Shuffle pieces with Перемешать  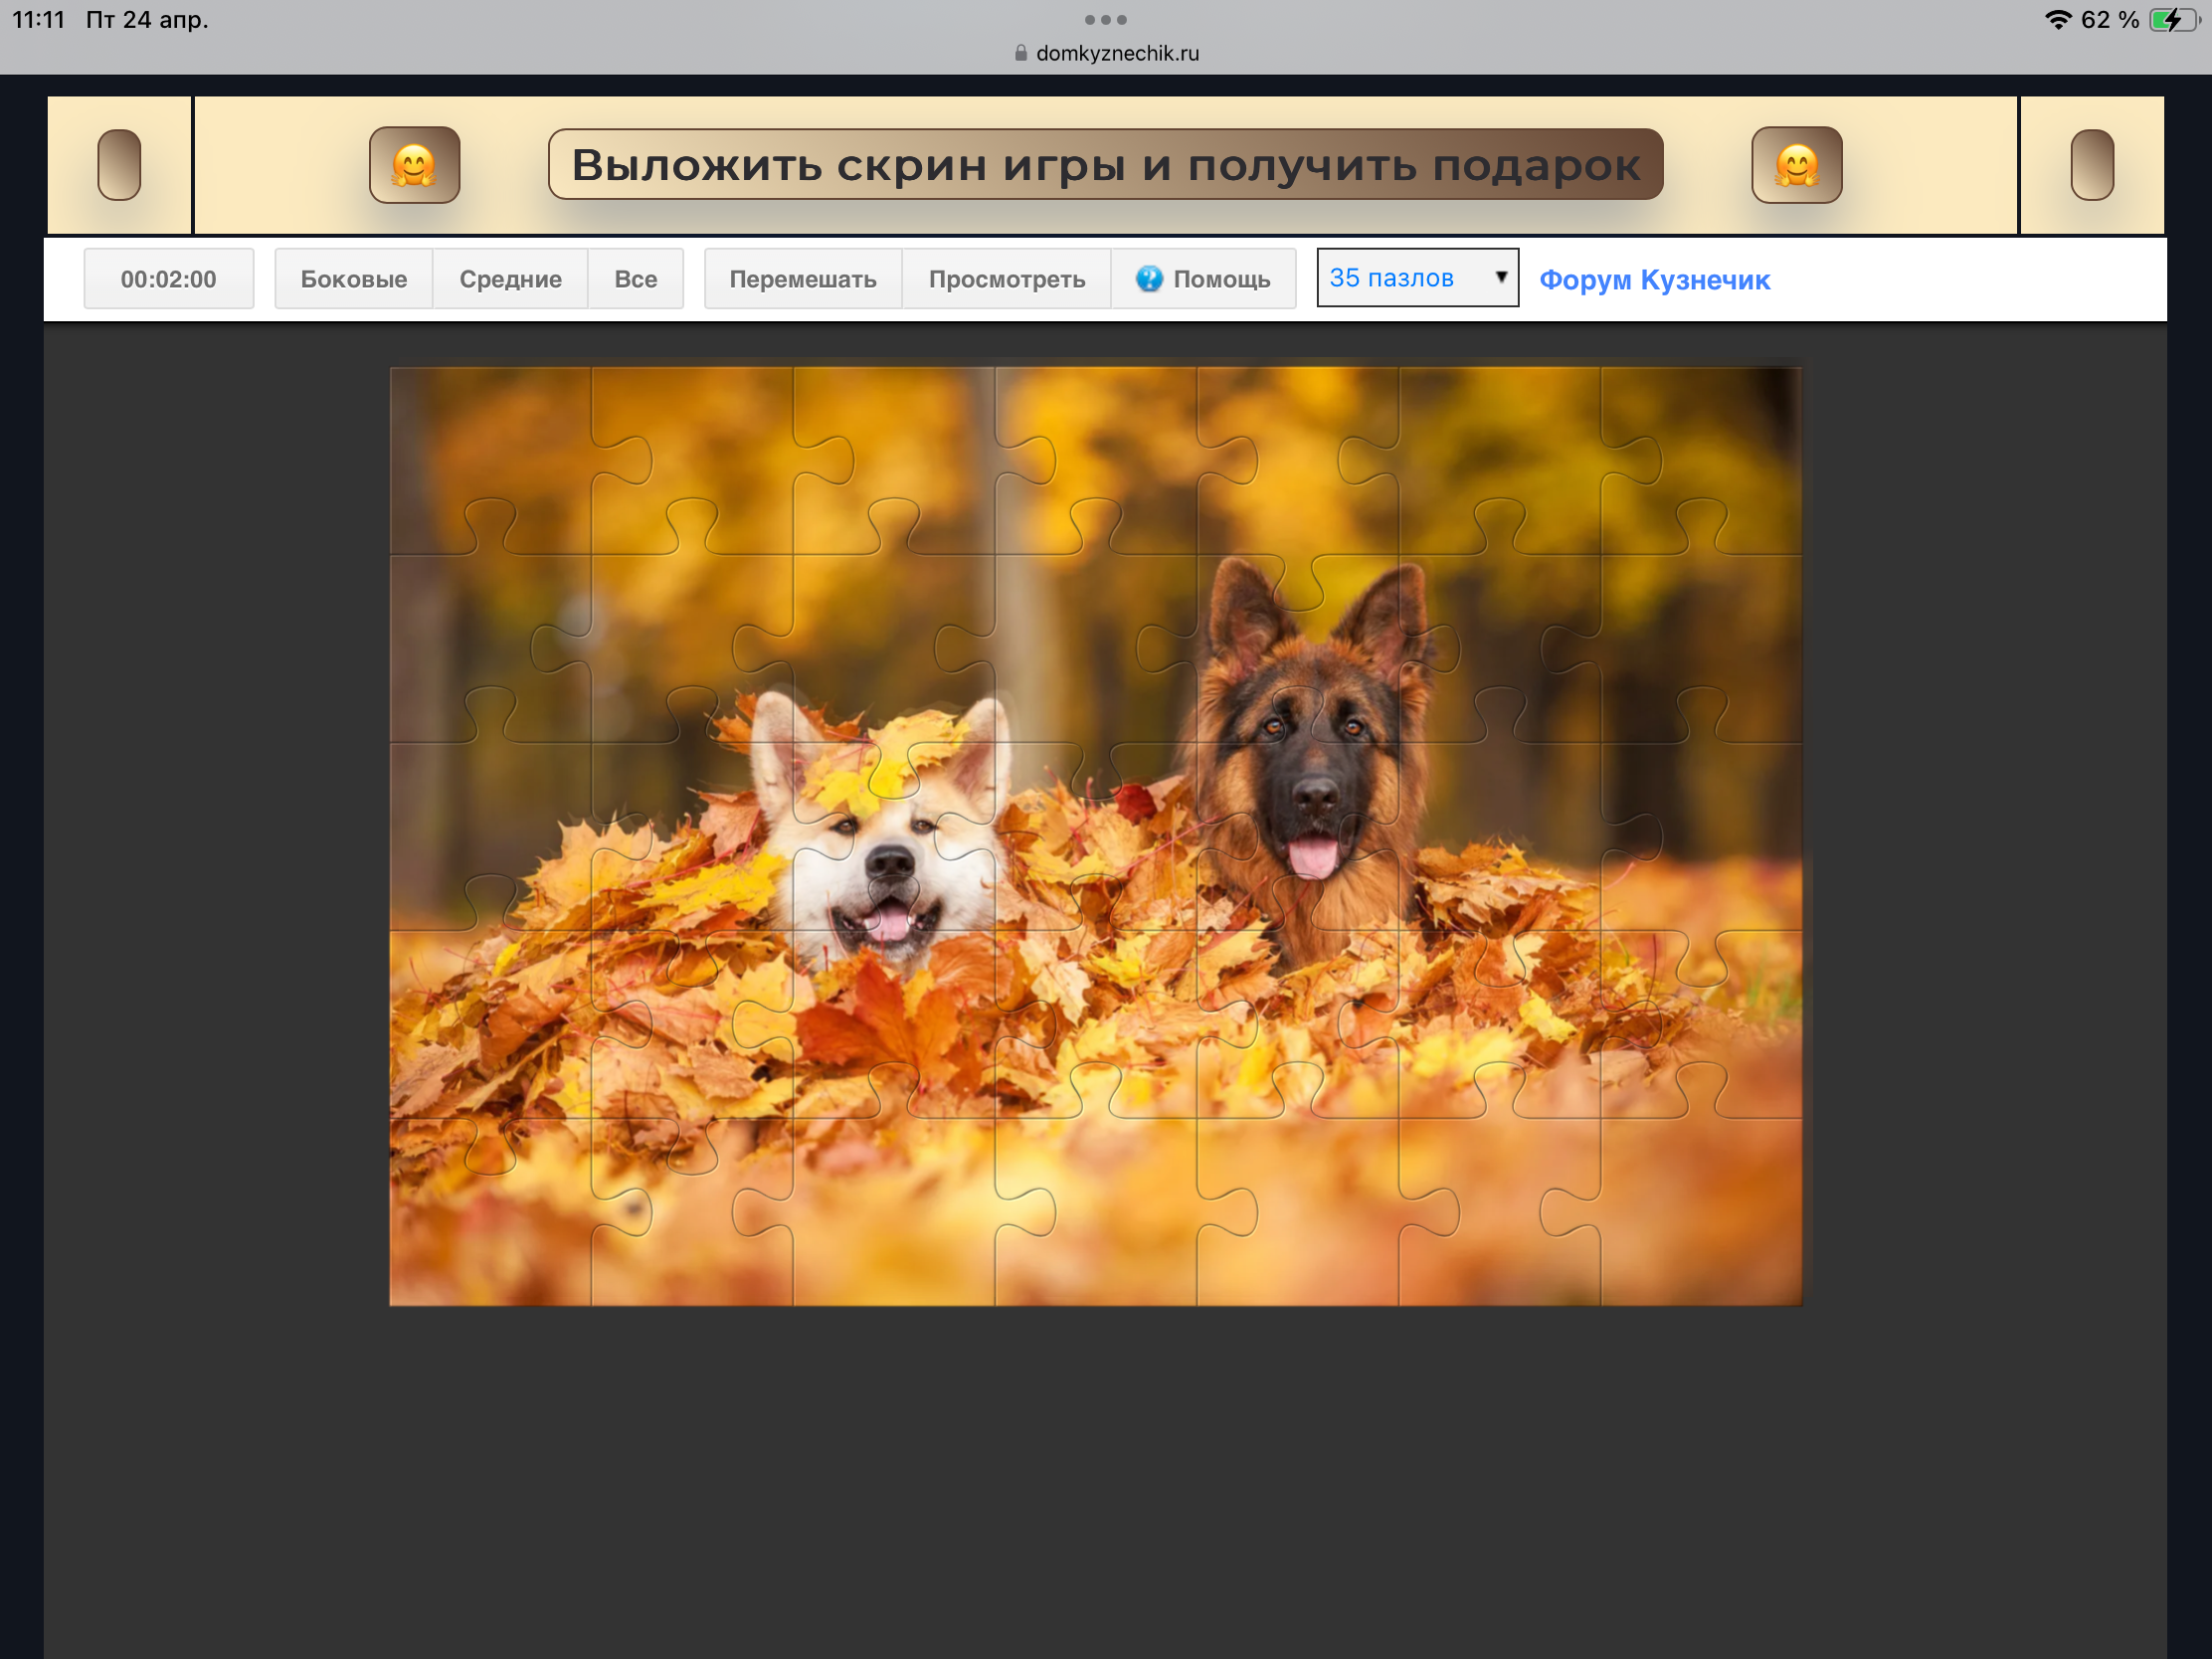[802, 279]
